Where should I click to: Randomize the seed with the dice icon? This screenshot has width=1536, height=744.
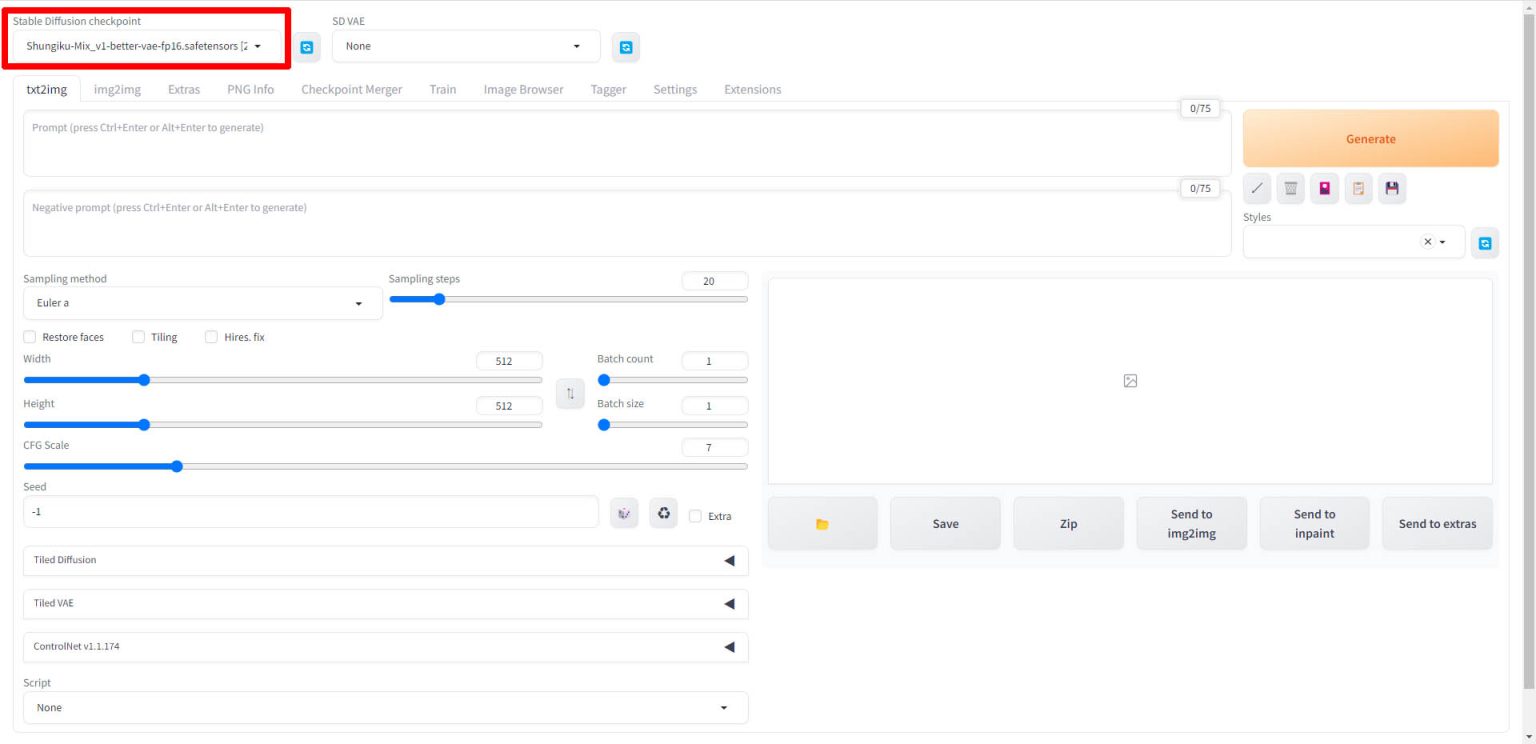[624, 511]
